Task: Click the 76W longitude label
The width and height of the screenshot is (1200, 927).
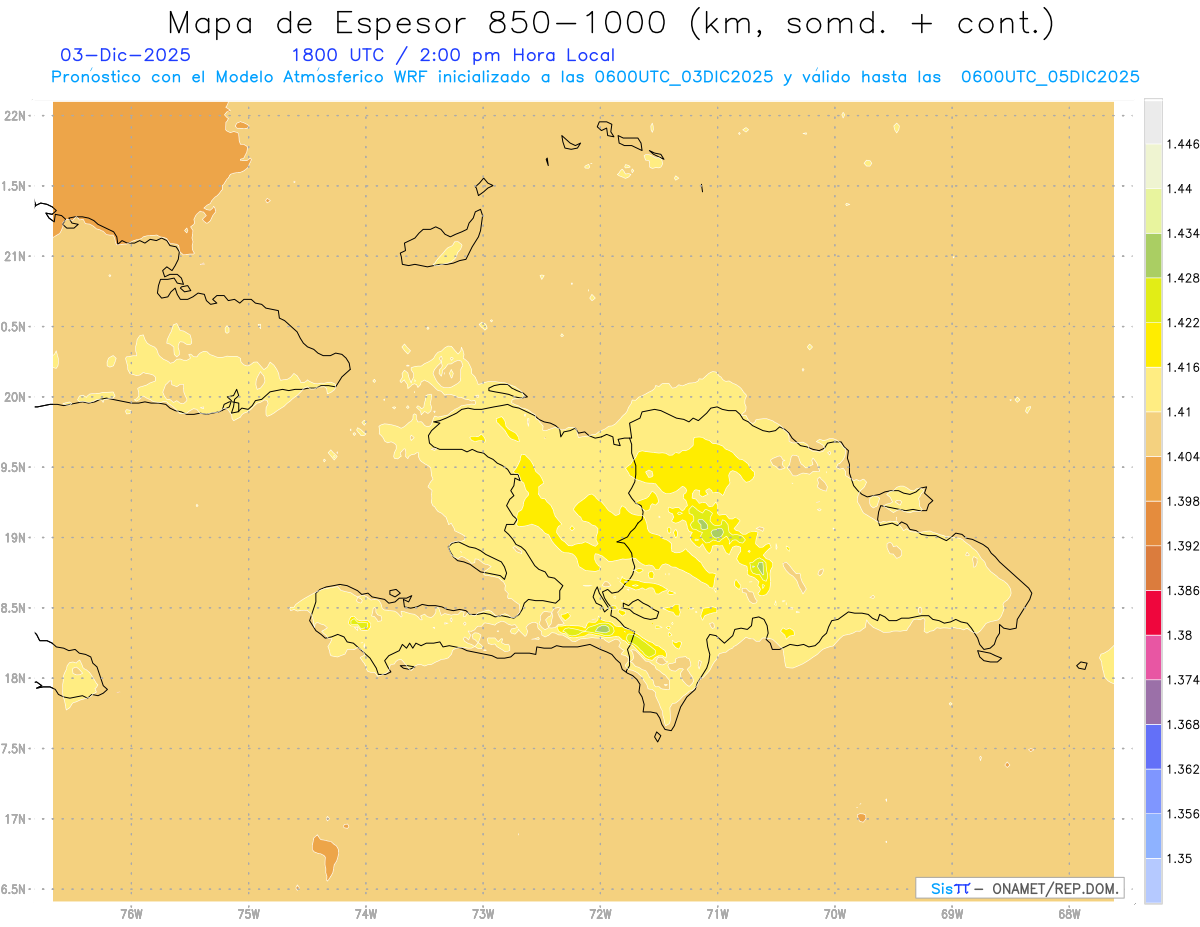Action: click(131, 913)
